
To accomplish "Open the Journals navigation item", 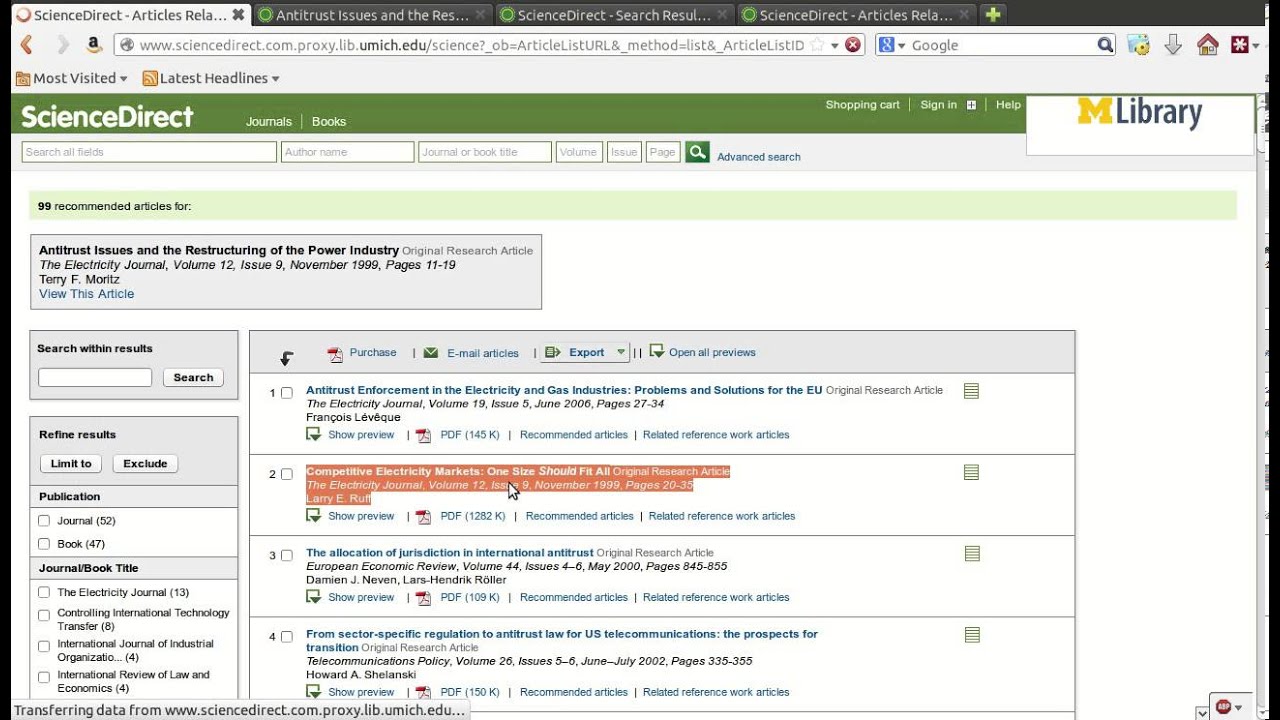I will pos(269,122).
